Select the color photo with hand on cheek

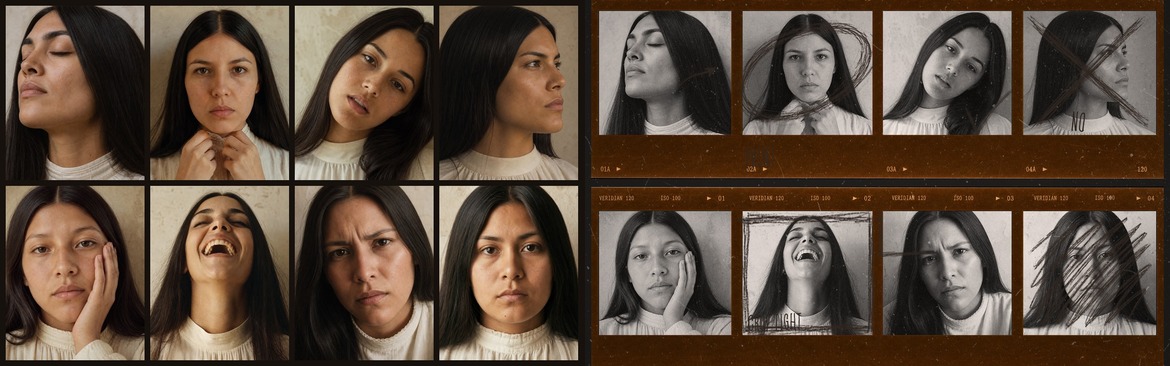[75, 273]
